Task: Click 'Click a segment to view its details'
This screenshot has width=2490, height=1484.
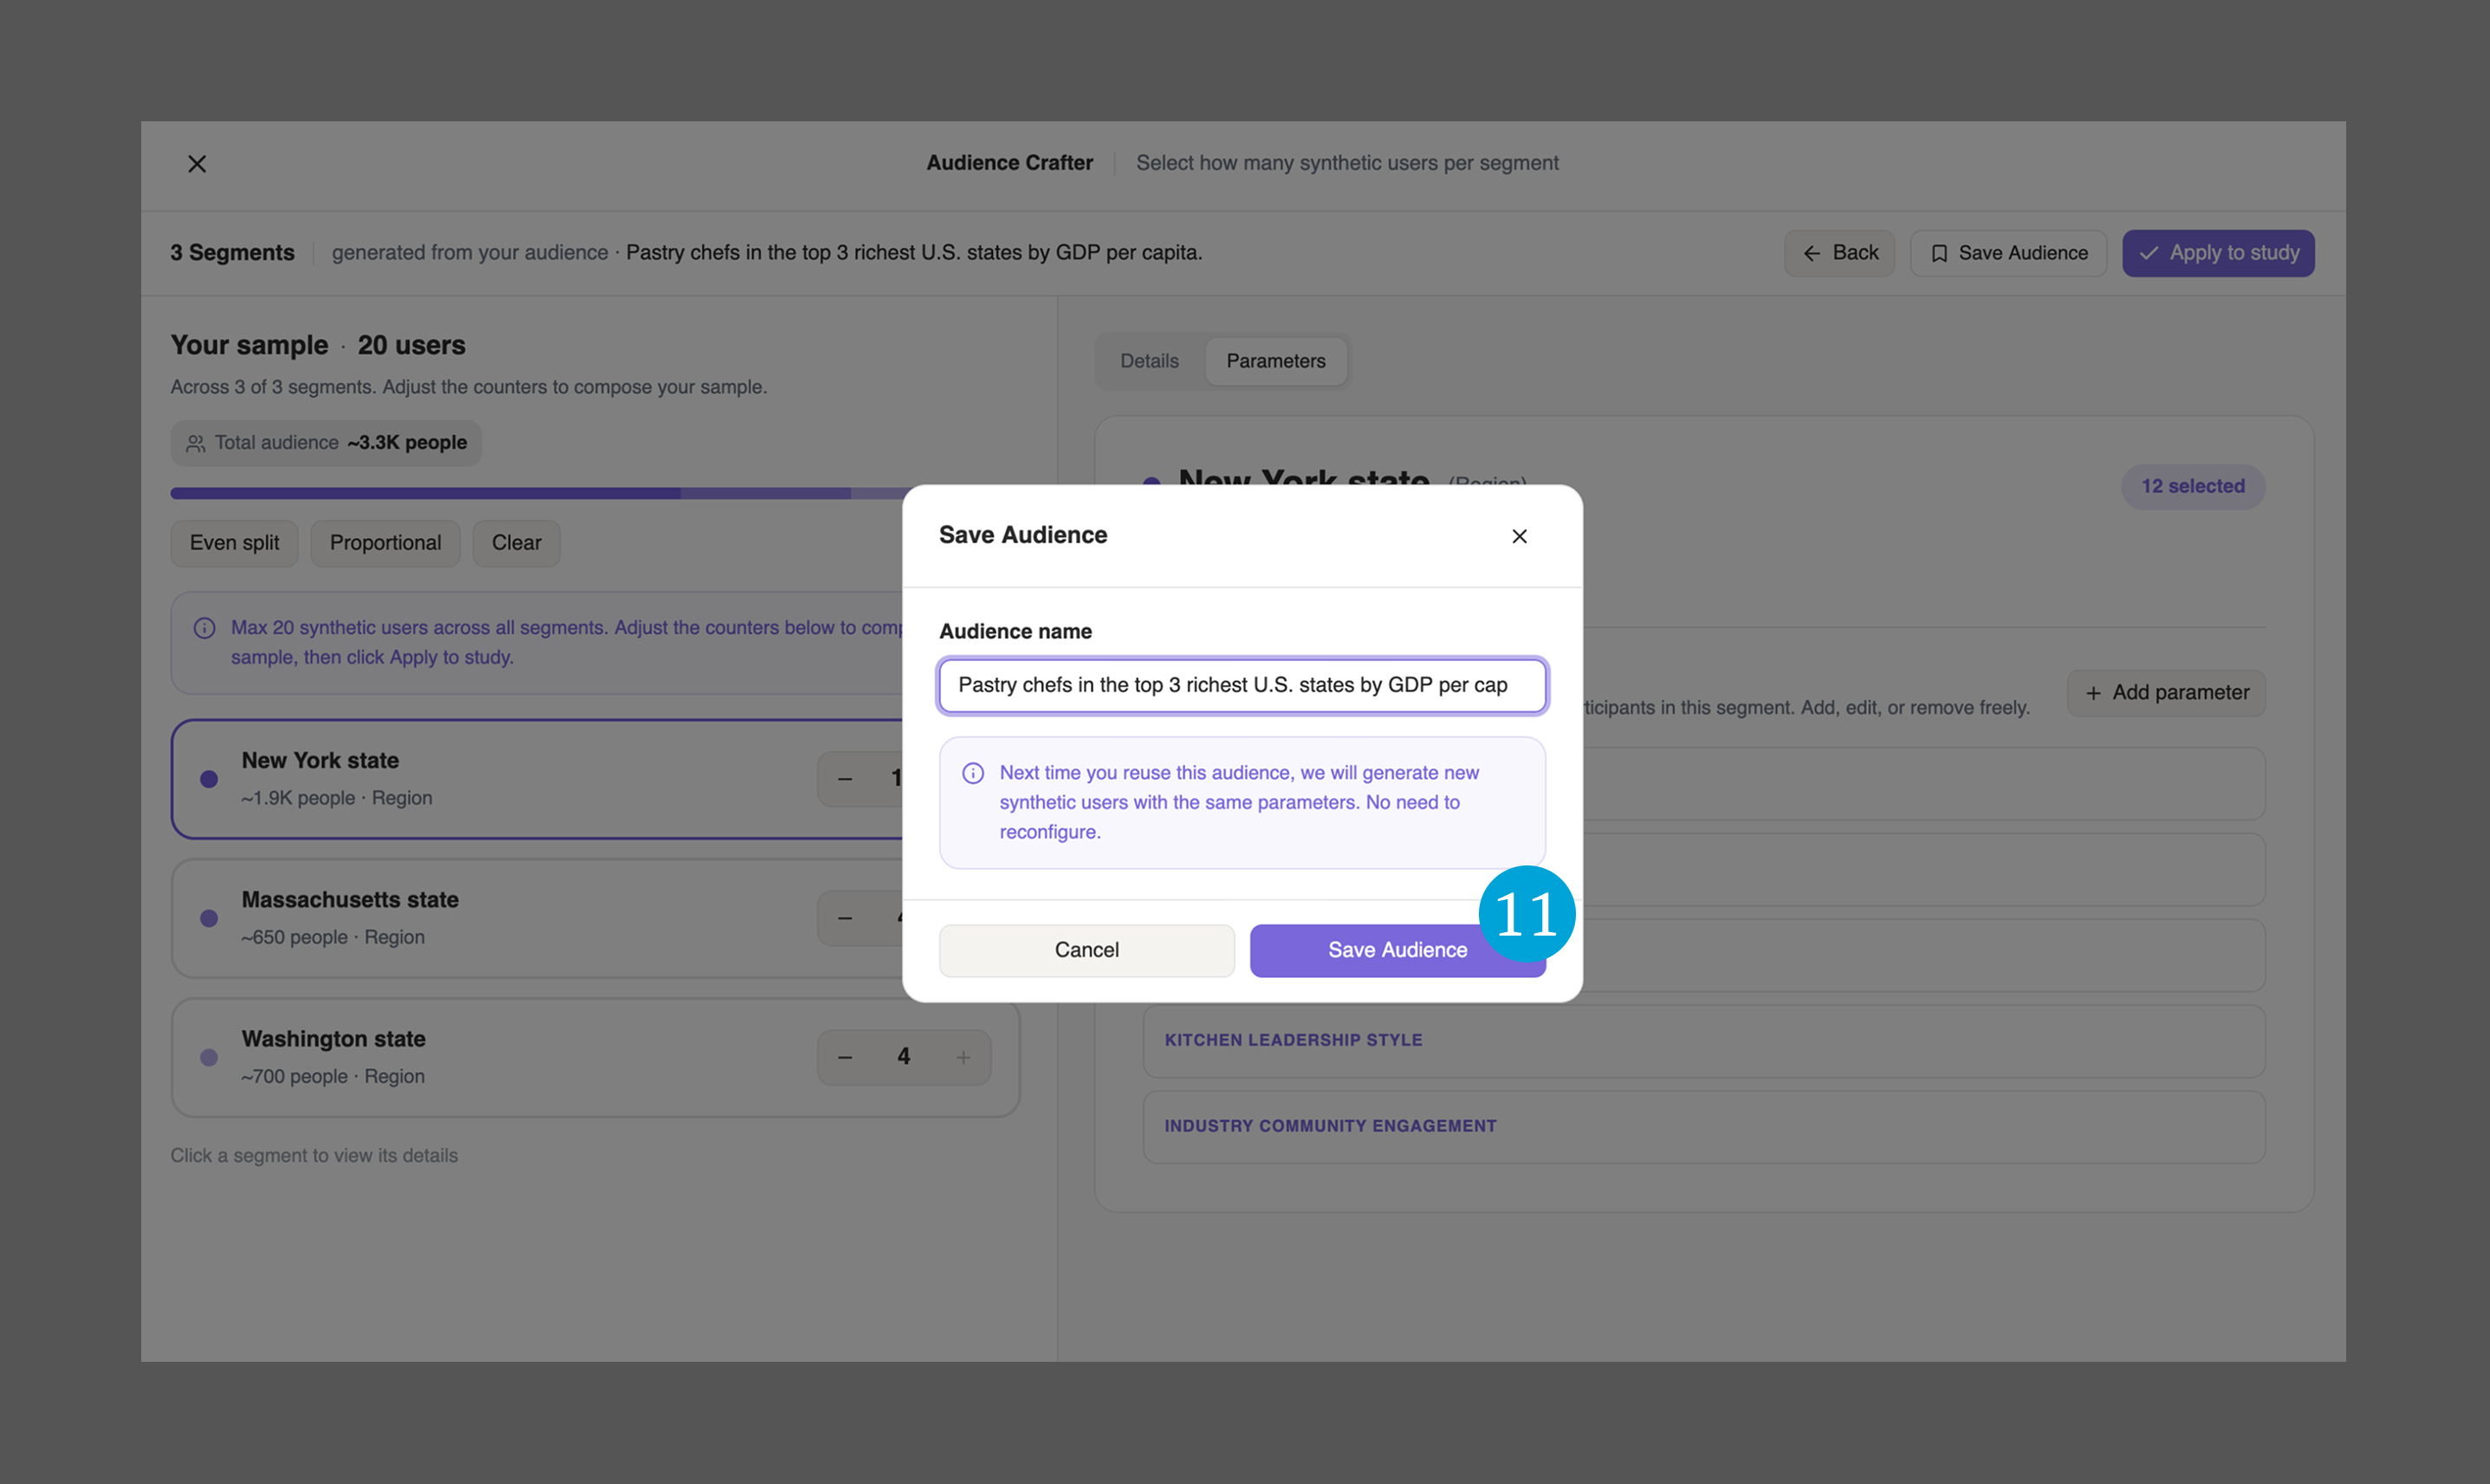Action: click(x=314, y=1156)
